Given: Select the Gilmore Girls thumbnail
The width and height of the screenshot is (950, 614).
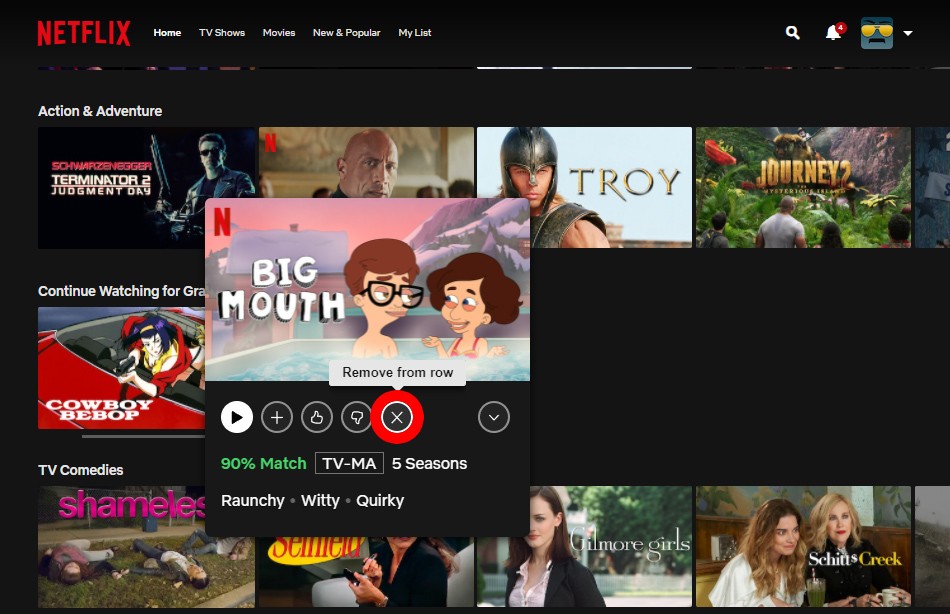Looking at the screenshot, I should pyautogui.click(x=584, y=546).
